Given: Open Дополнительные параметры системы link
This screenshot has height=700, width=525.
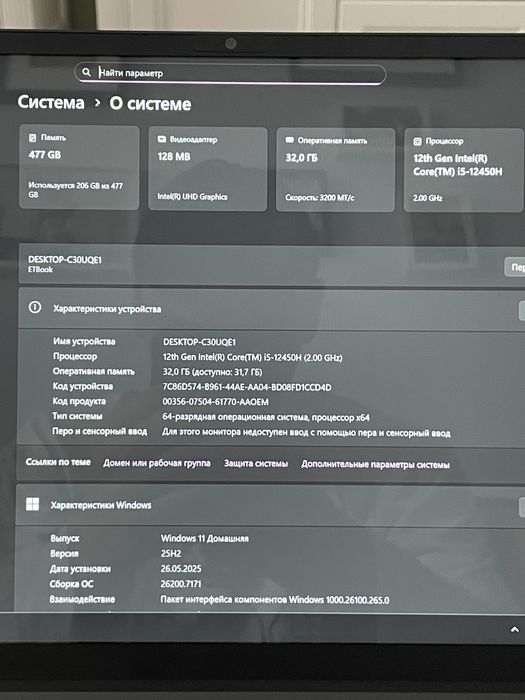Looking at the screenshot, I should pyautogui.click(x=375, y=464).
